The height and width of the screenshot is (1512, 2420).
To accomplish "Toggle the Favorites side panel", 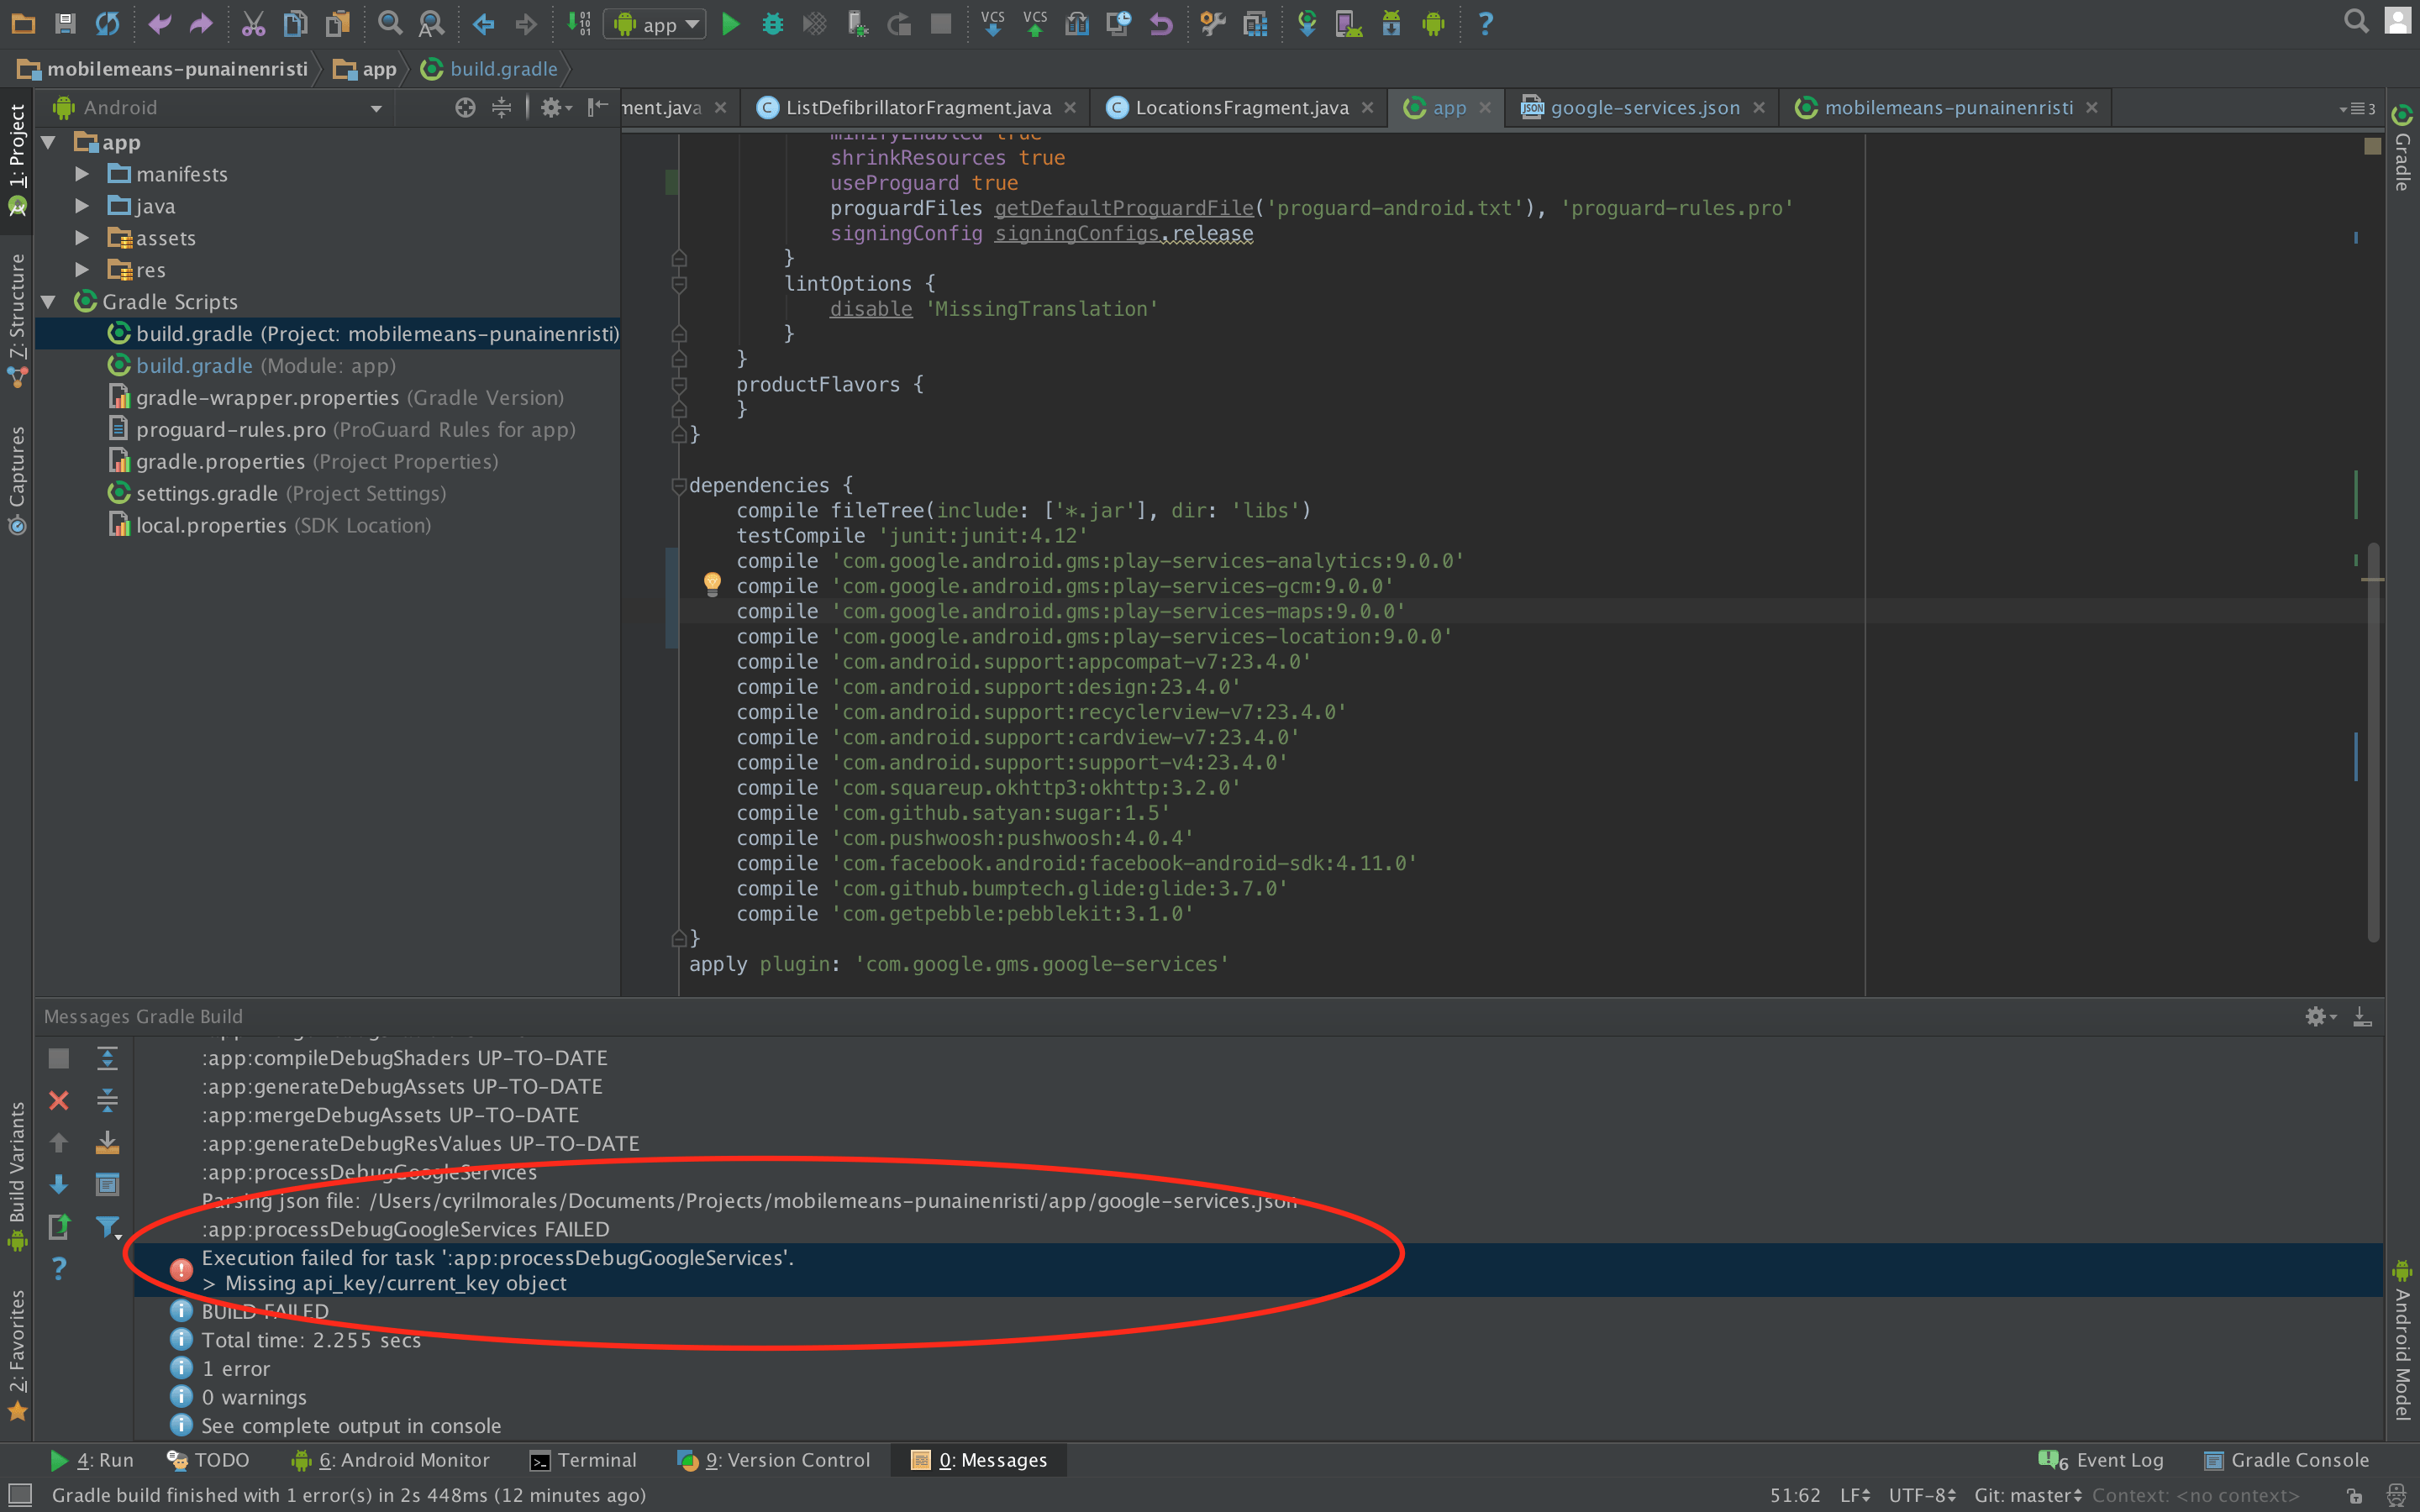I will click(x=17, y=1354).
